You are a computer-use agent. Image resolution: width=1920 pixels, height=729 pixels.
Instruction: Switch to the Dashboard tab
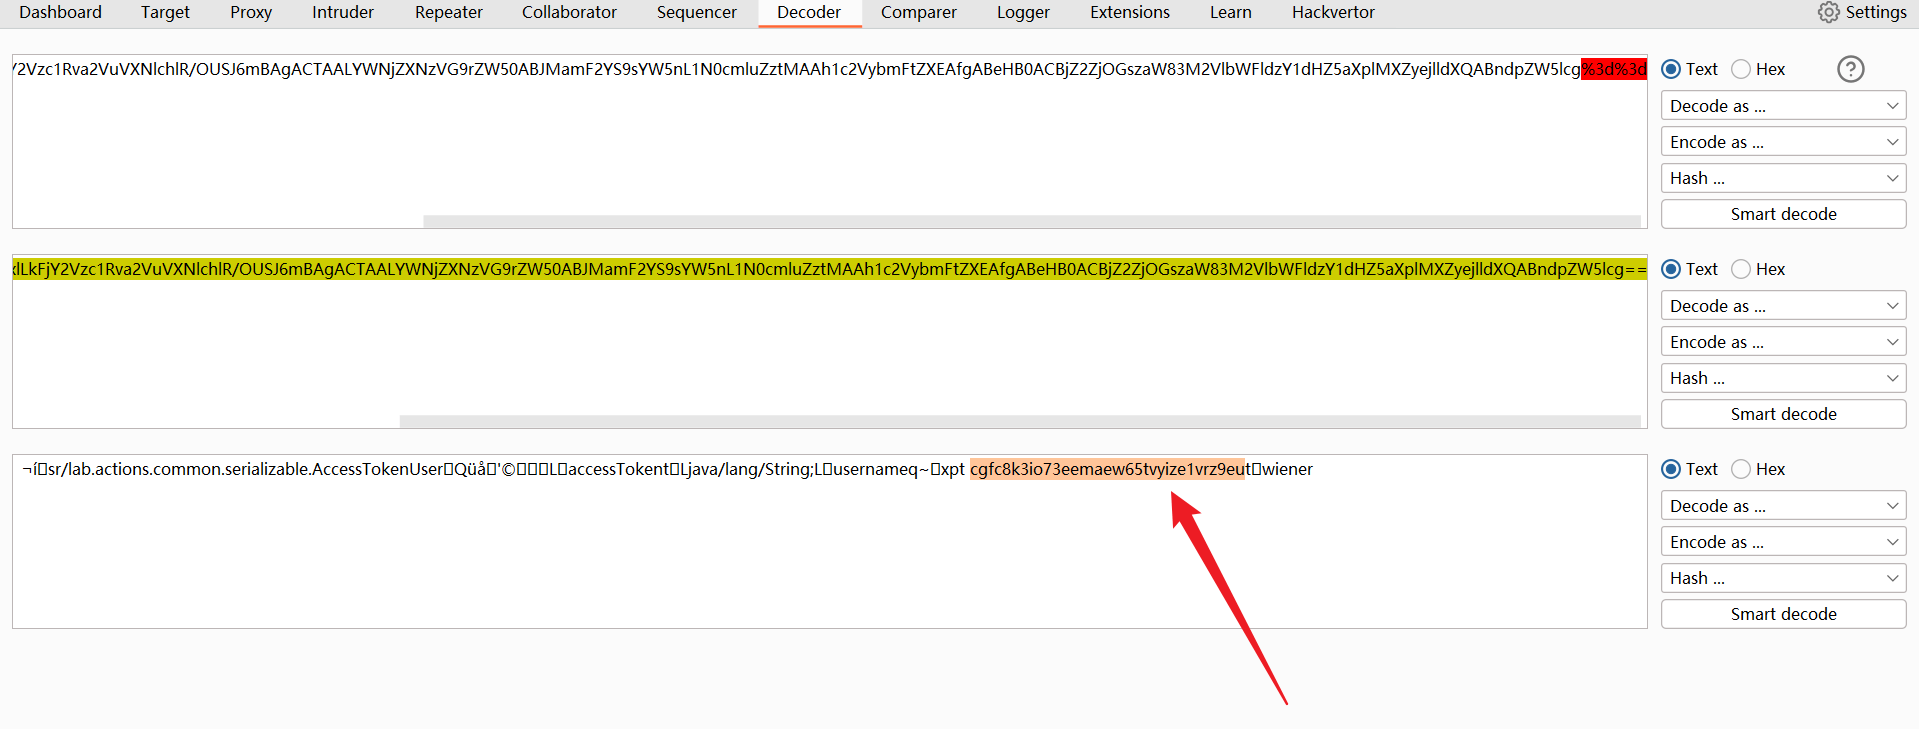[x=60, y=12]
